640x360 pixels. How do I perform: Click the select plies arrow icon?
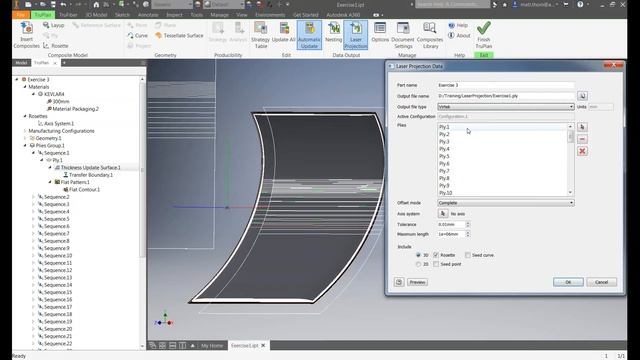coord(582,127)
